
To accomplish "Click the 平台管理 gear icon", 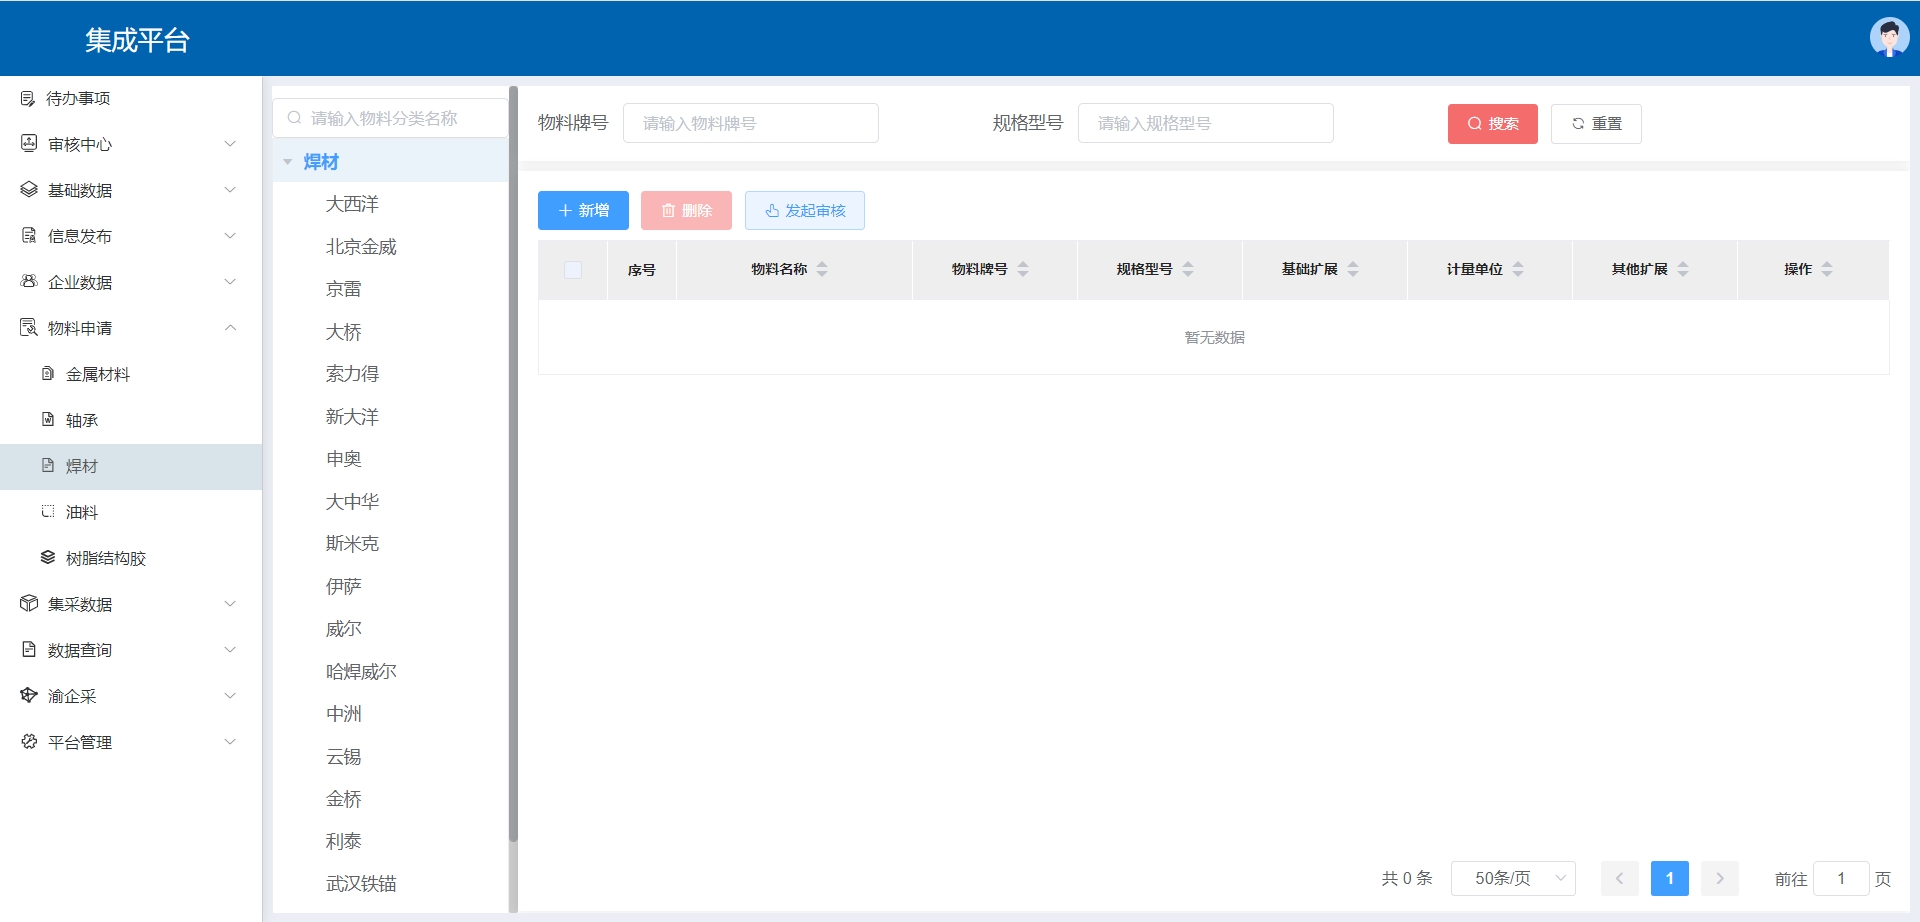I will 29,742.
